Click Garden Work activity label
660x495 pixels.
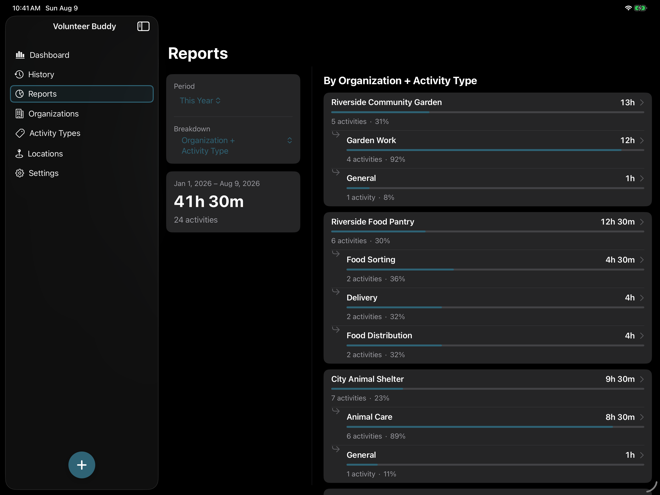click(x=371, y=140)
